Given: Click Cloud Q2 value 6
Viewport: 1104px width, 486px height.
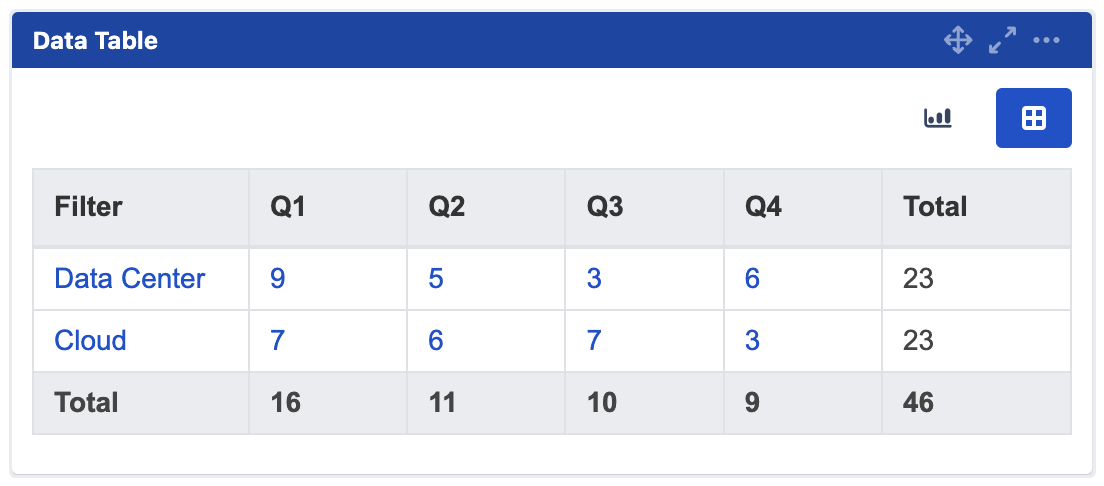Looking at the screenshot, I should click(x=436, y=340).
